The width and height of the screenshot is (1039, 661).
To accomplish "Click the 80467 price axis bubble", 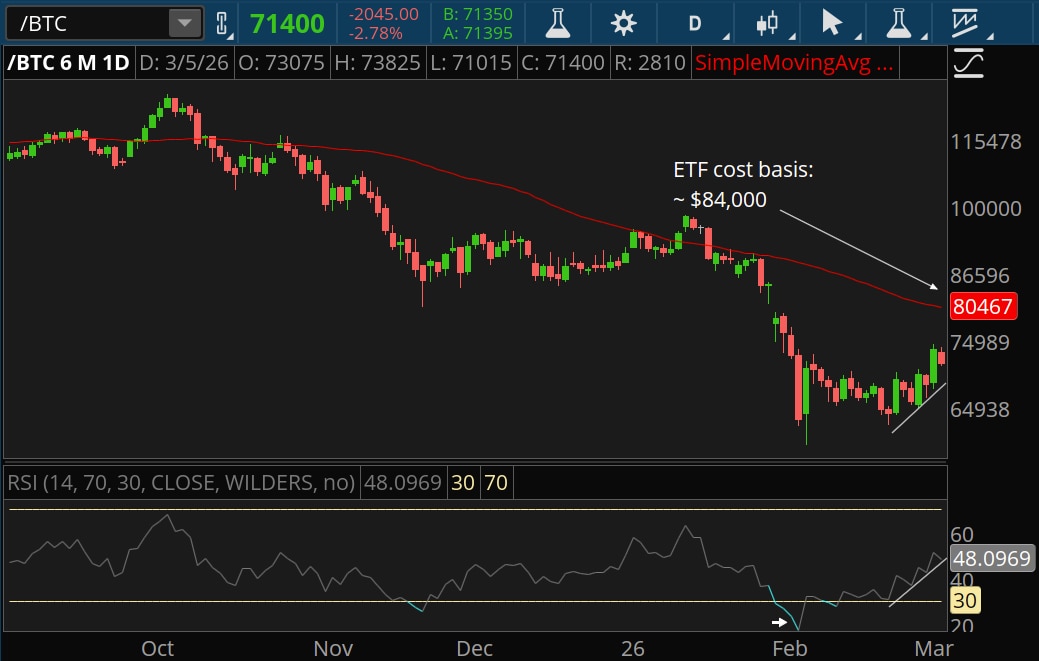I will coord(984,307).
